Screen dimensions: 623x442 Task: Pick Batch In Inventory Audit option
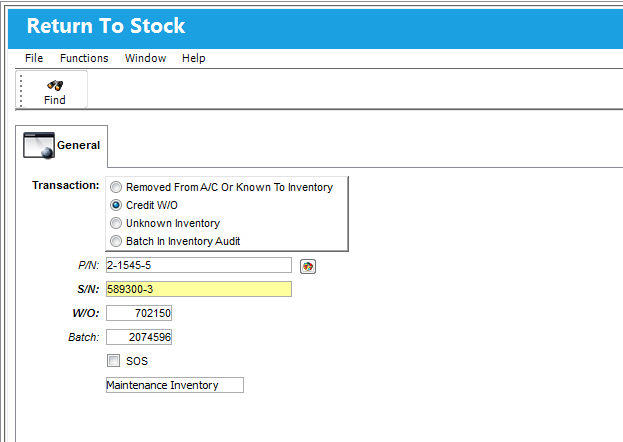(117, 241)
